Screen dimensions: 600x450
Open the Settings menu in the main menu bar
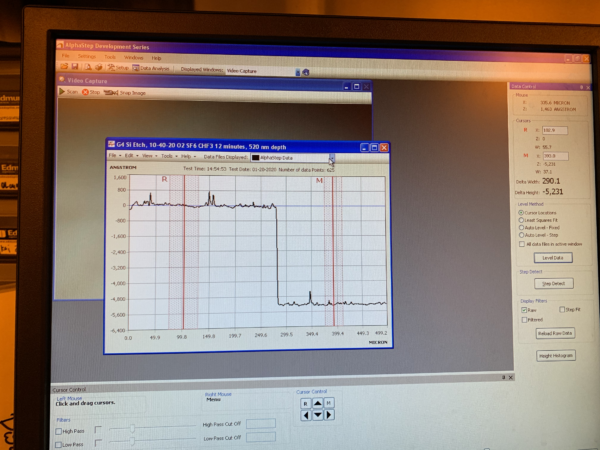click(x=87, y=57)
